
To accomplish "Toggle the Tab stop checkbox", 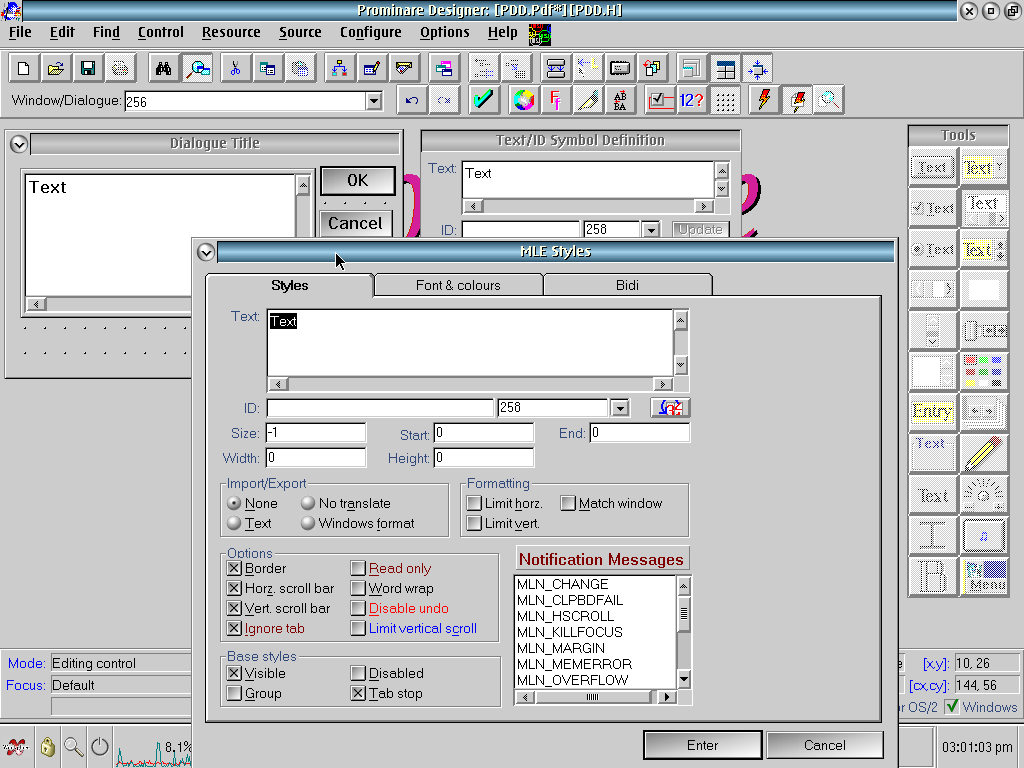I will (x=358, y=694).
